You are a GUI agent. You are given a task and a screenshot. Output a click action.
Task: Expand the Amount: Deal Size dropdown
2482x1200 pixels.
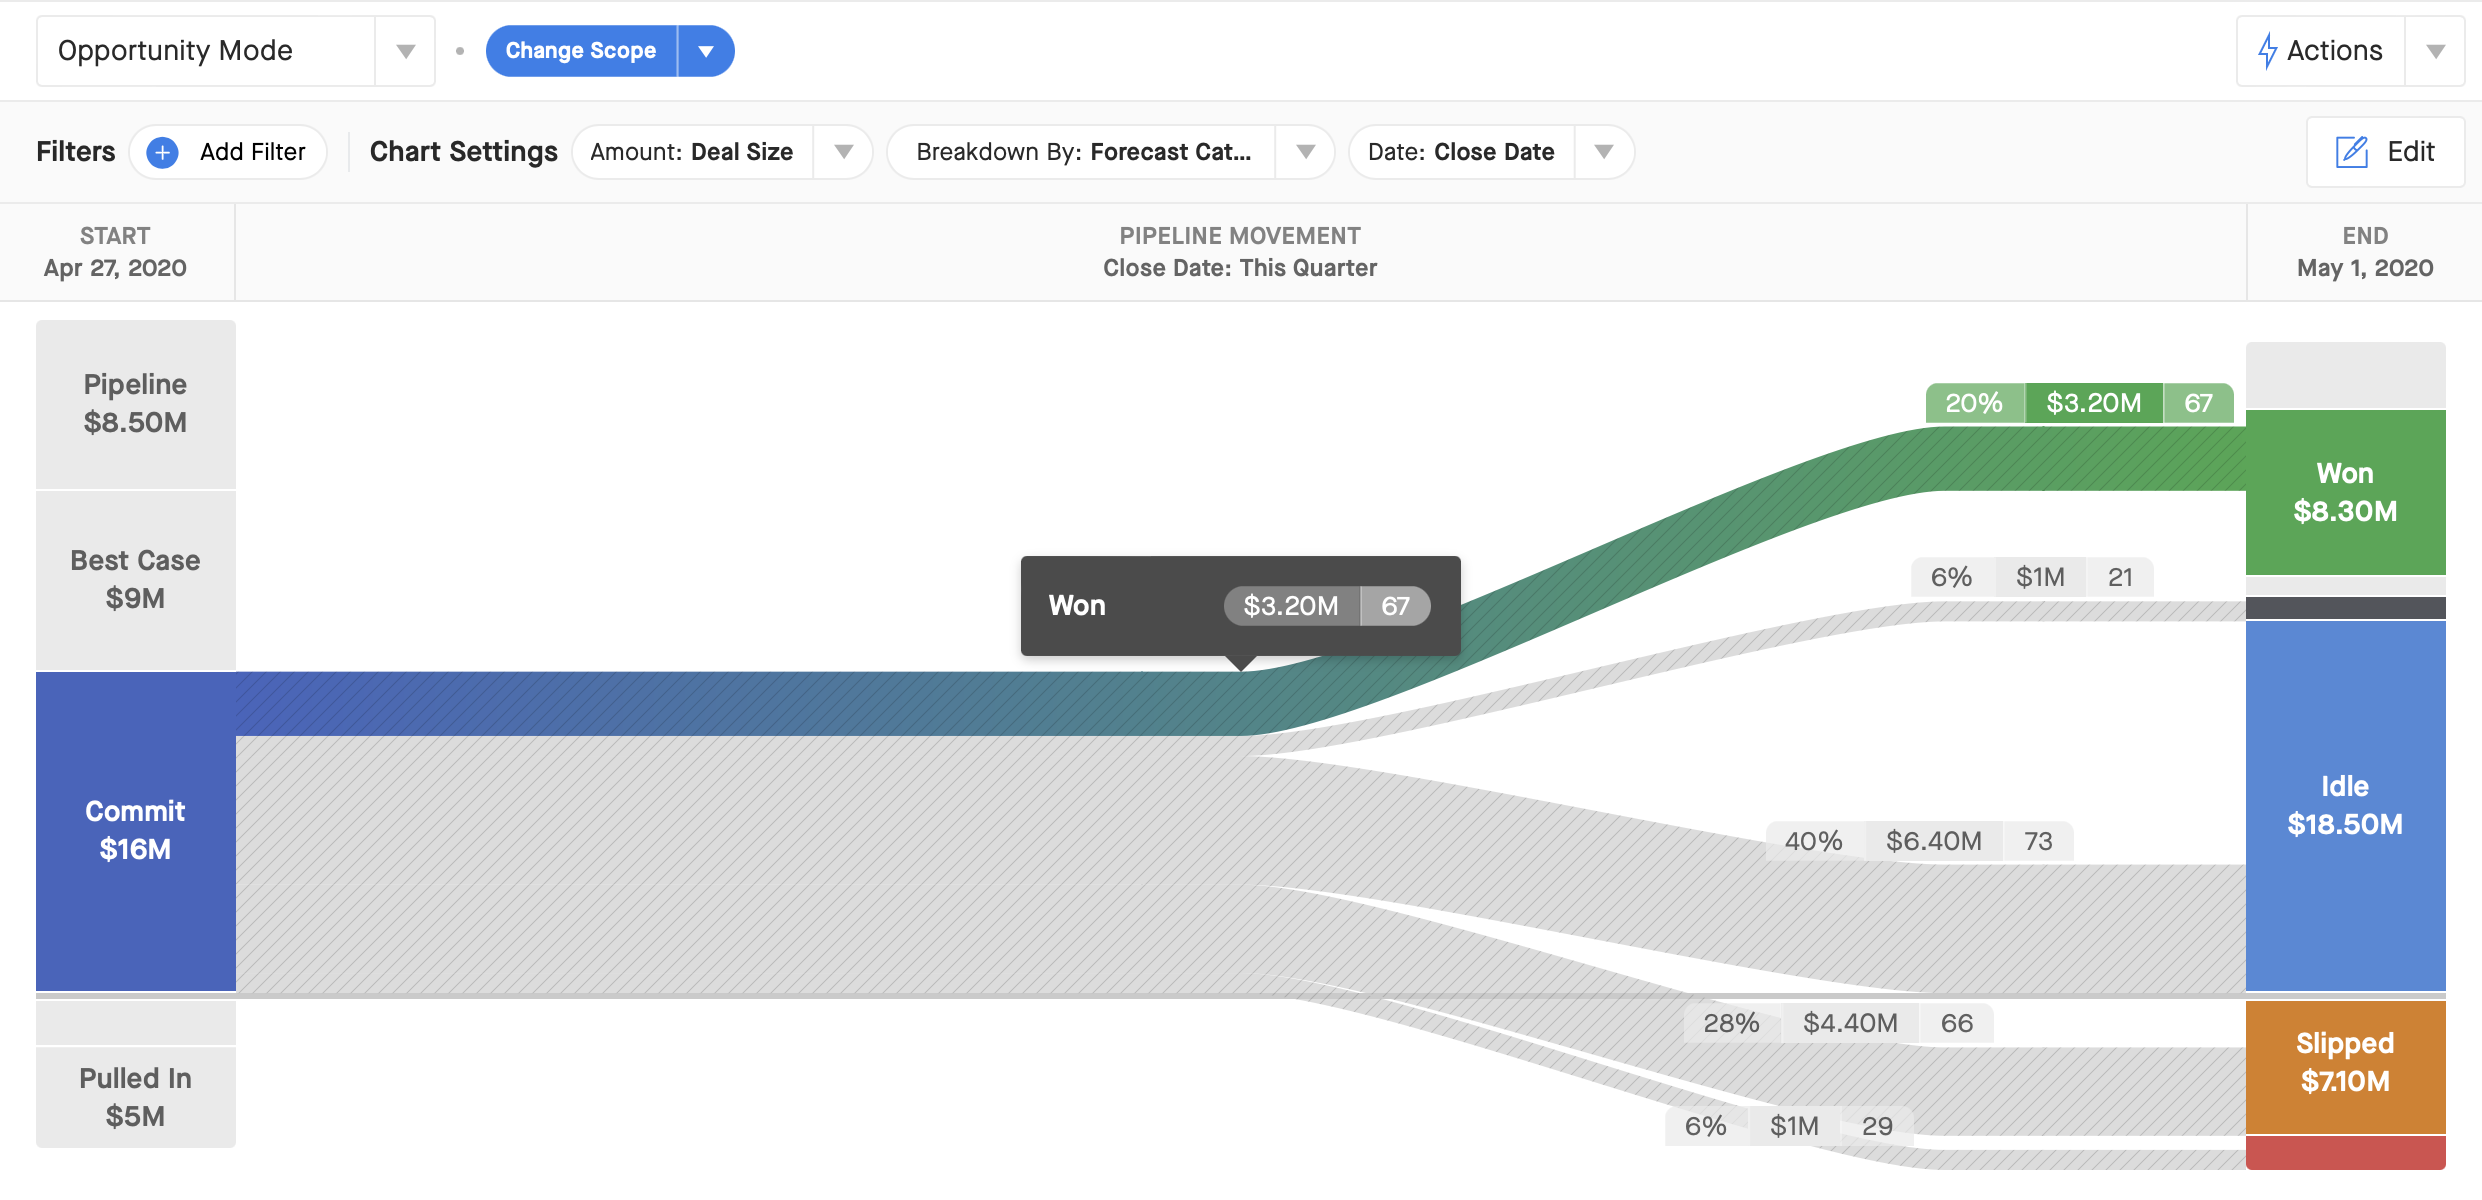[x=844, y=152]
